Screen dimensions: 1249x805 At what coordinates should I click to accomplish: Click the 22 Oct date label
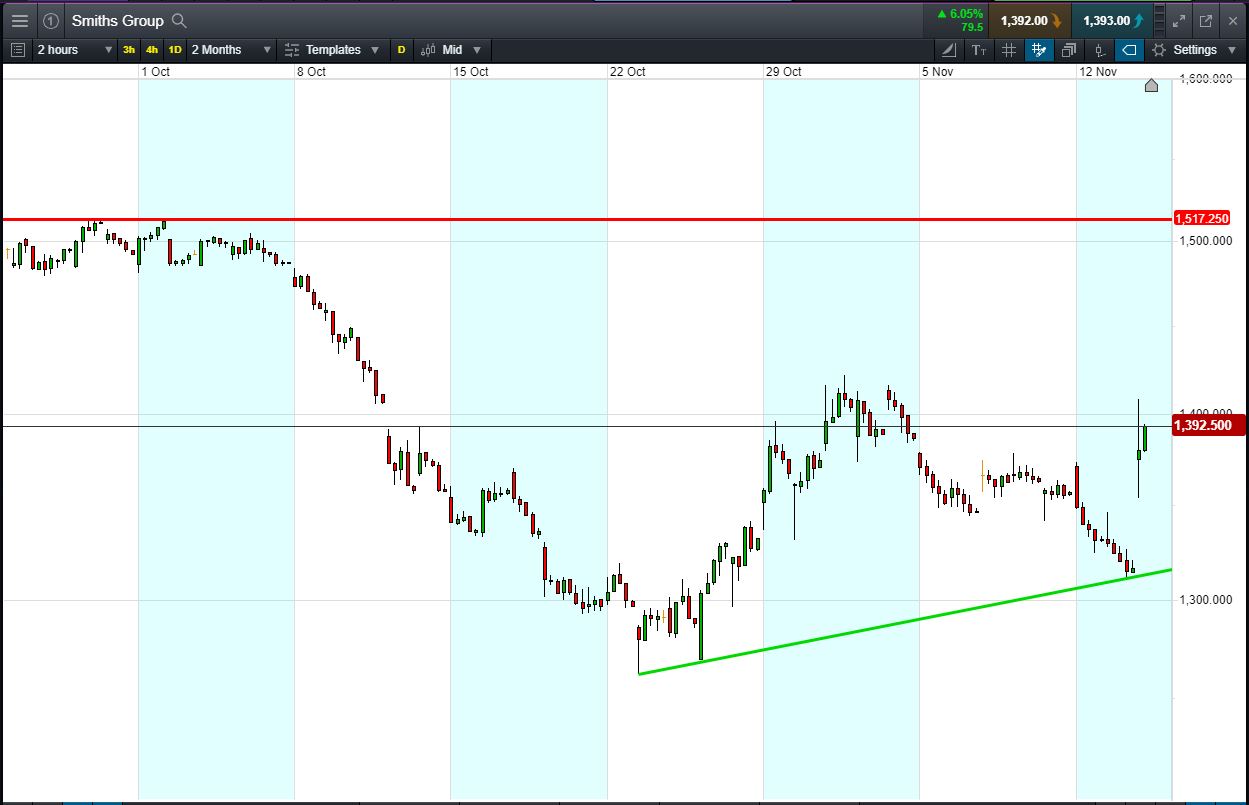pyautogui.click(x=627, y=71)
